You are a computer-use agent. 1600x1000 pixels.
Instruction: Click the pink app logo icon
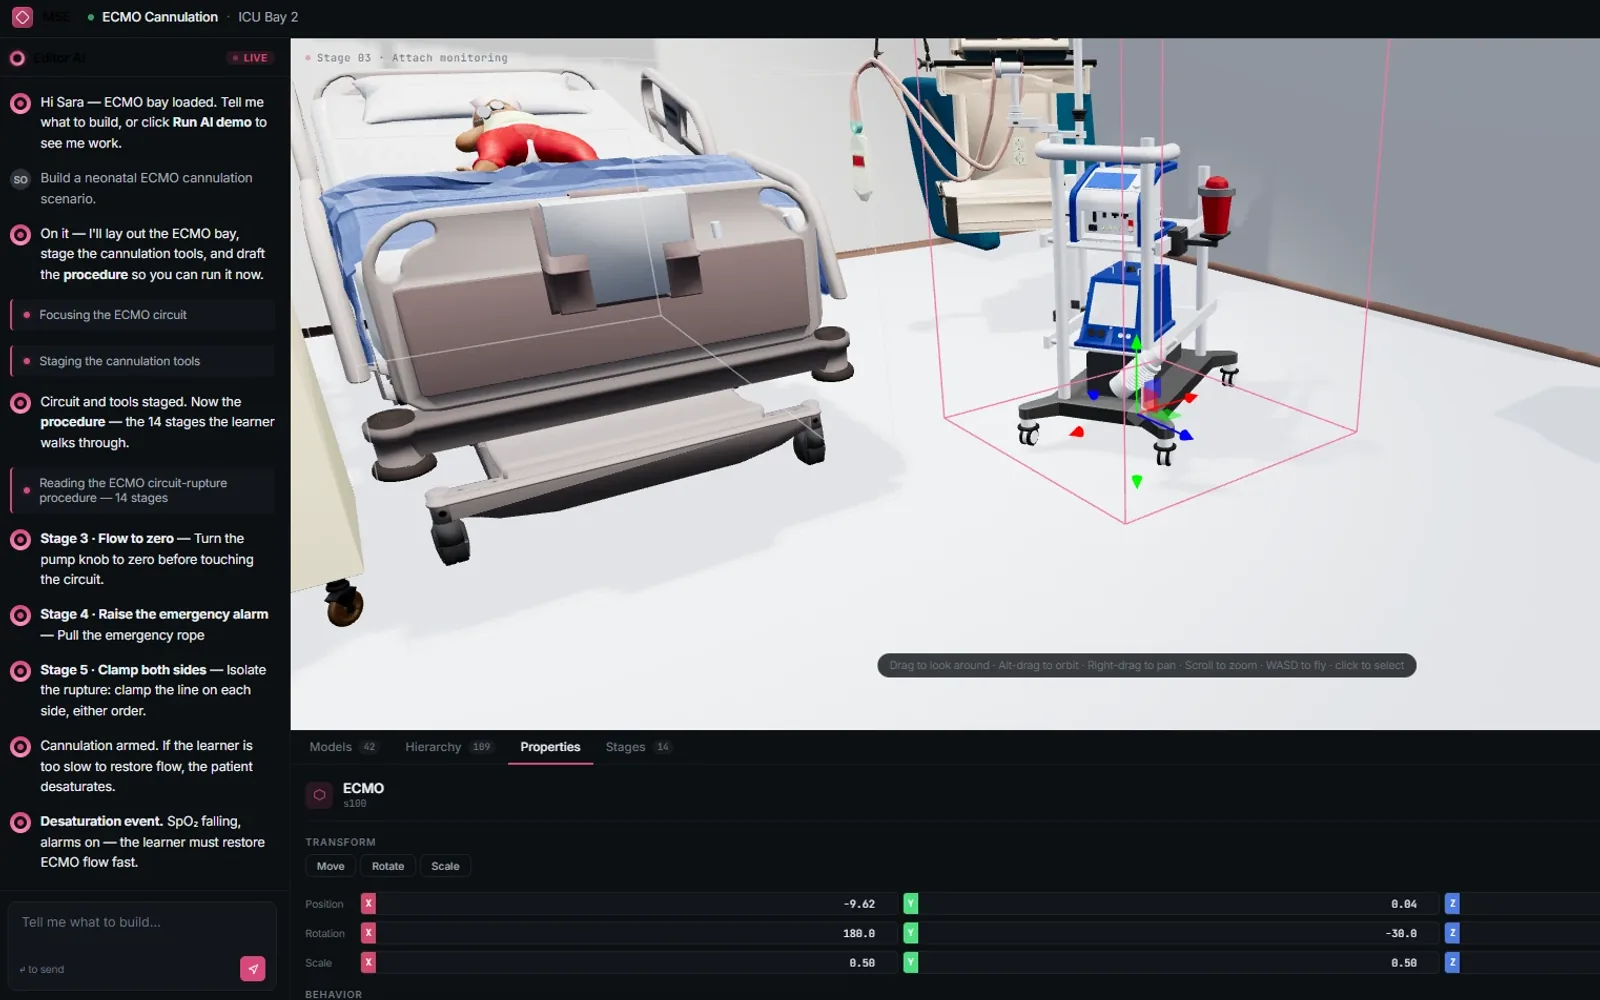coord(22,17)
